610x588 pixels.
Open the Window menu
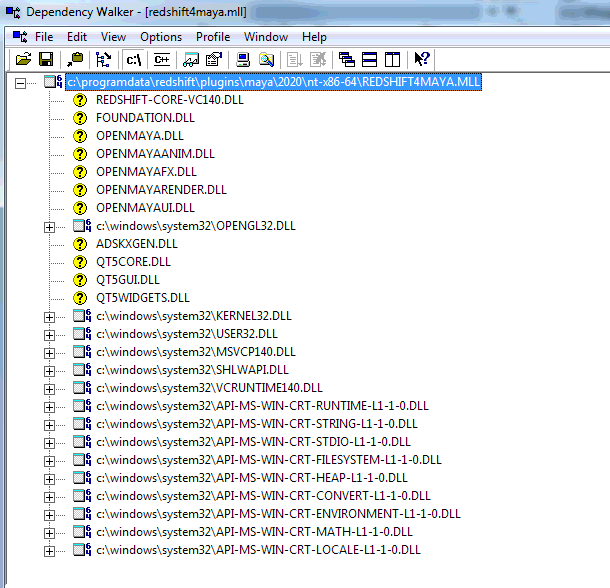pos(266,37)
